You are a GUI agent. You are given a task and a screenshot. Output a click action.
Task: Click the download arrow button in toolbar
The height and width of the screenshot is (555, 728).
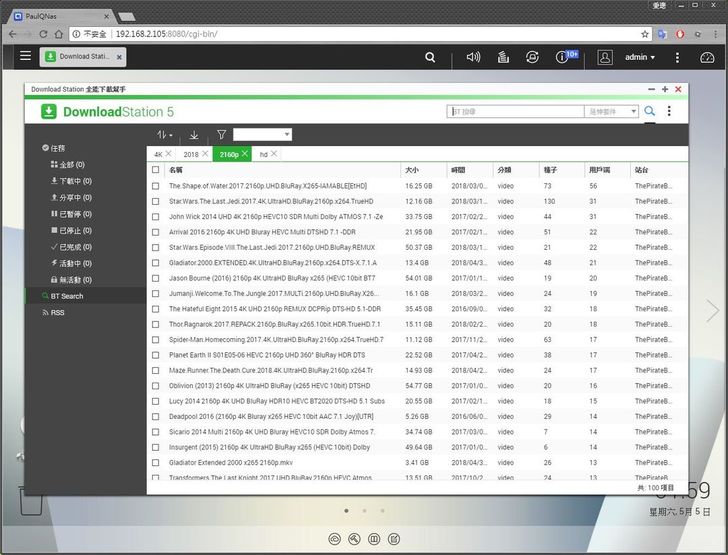(194, 134)
